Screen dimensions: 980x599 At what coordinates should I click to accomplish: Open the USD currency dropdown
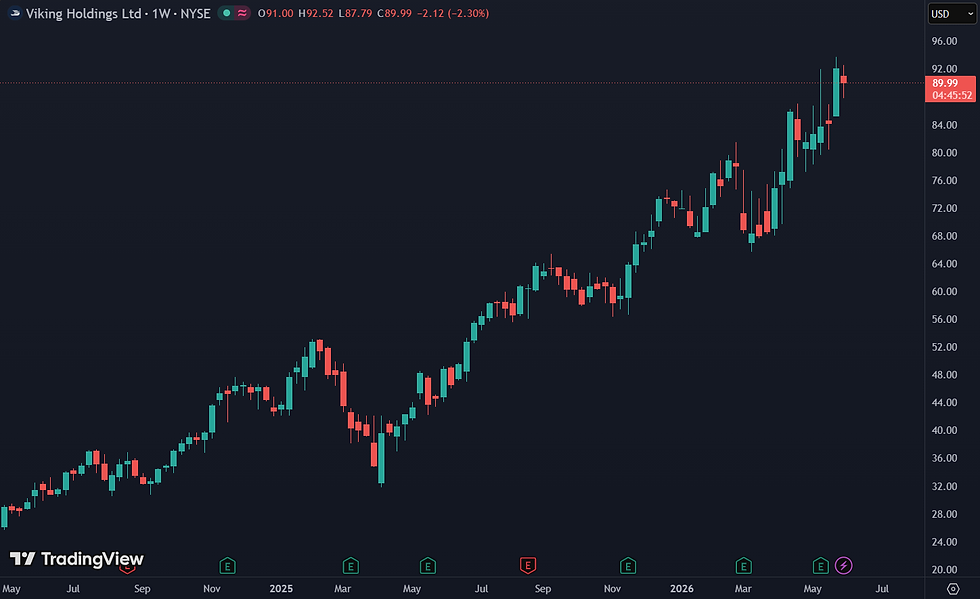pos(952,14)
